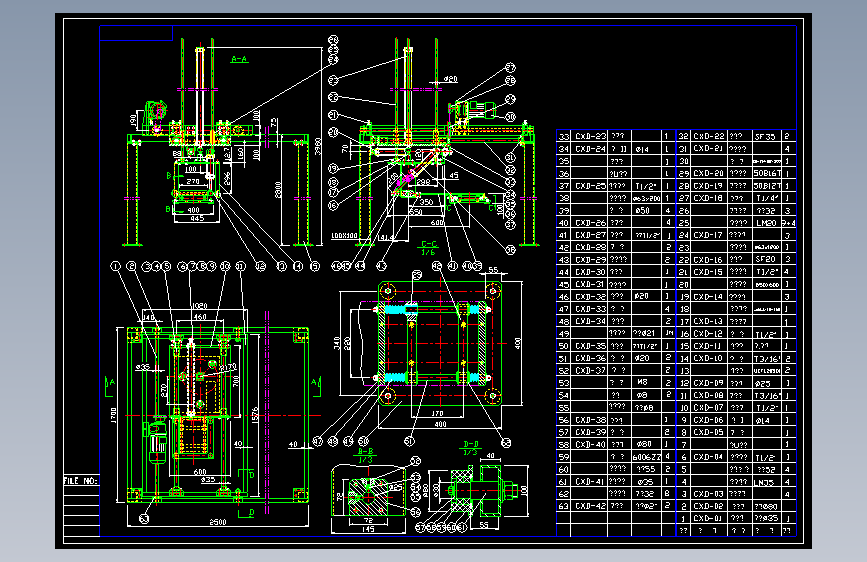Click the CXD-31 part number cell

coord(591,284)
